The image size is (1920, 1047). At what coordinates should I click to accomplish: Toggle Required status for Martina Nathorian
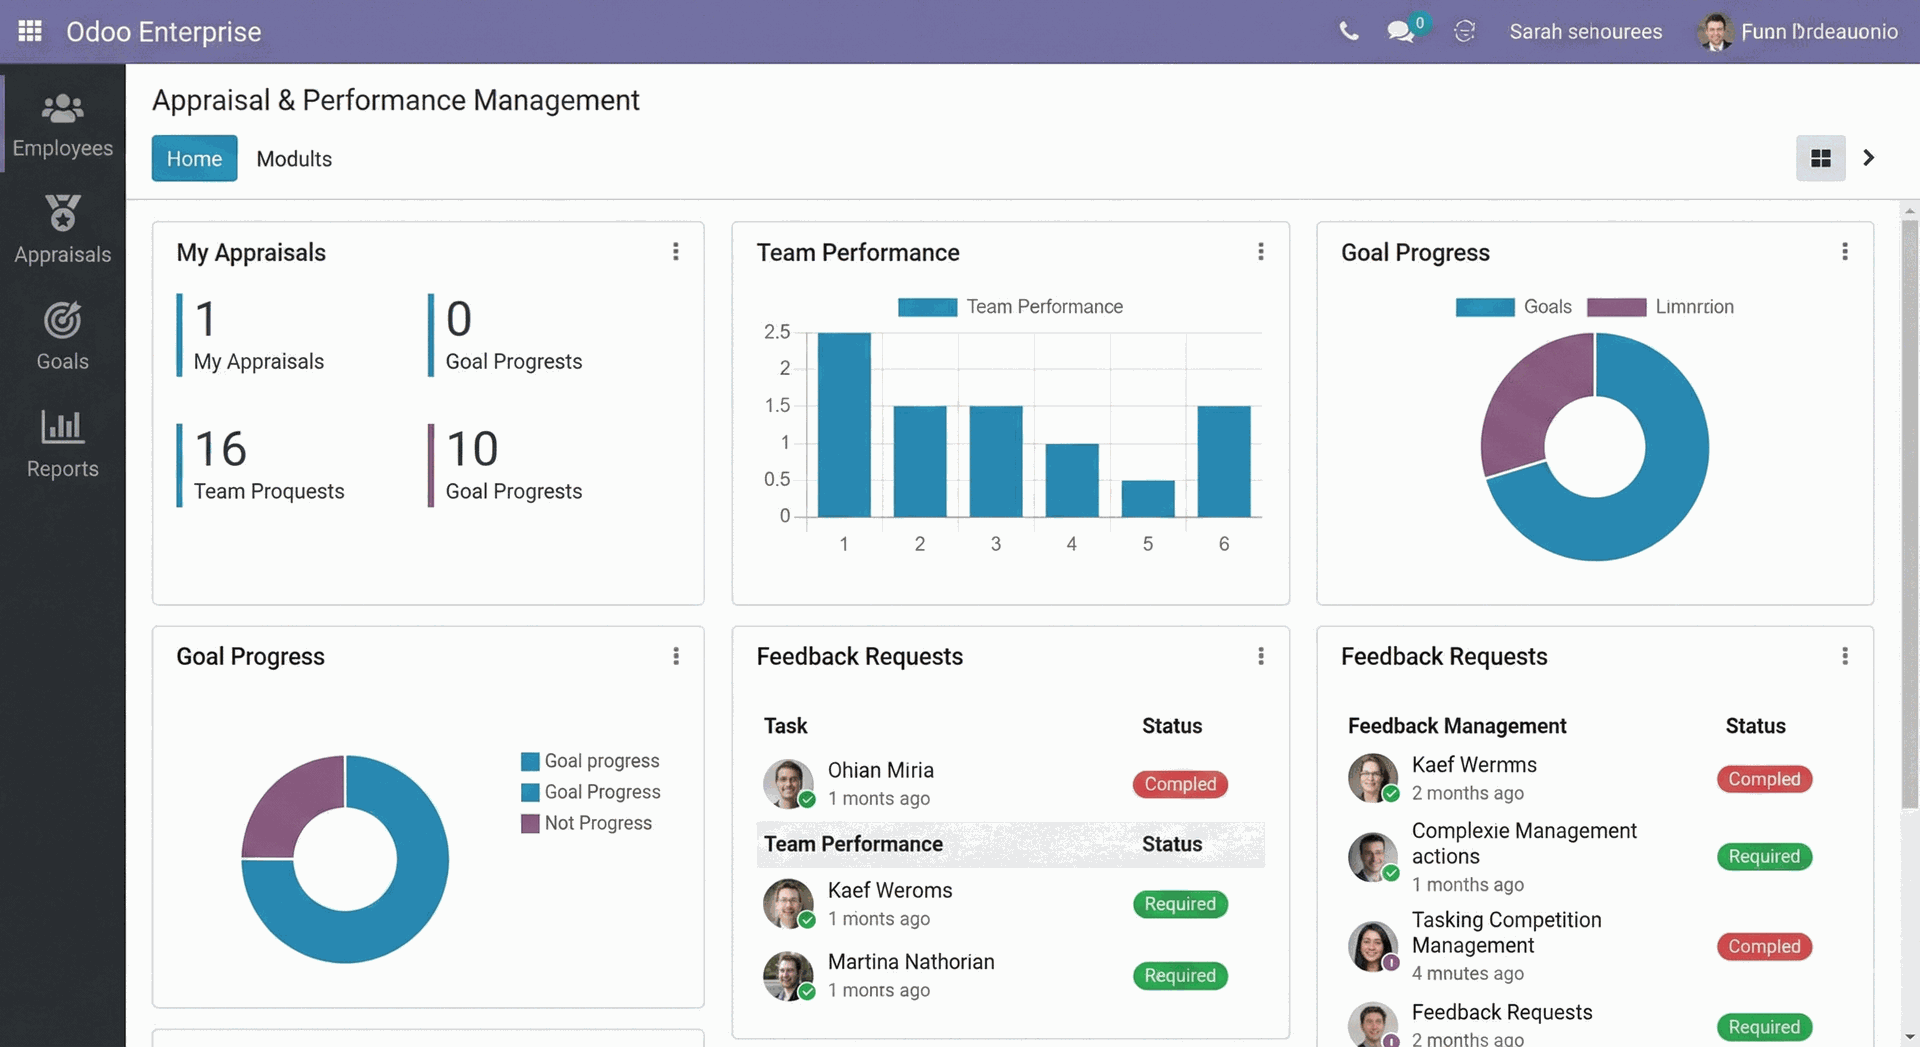point(1180,976)
